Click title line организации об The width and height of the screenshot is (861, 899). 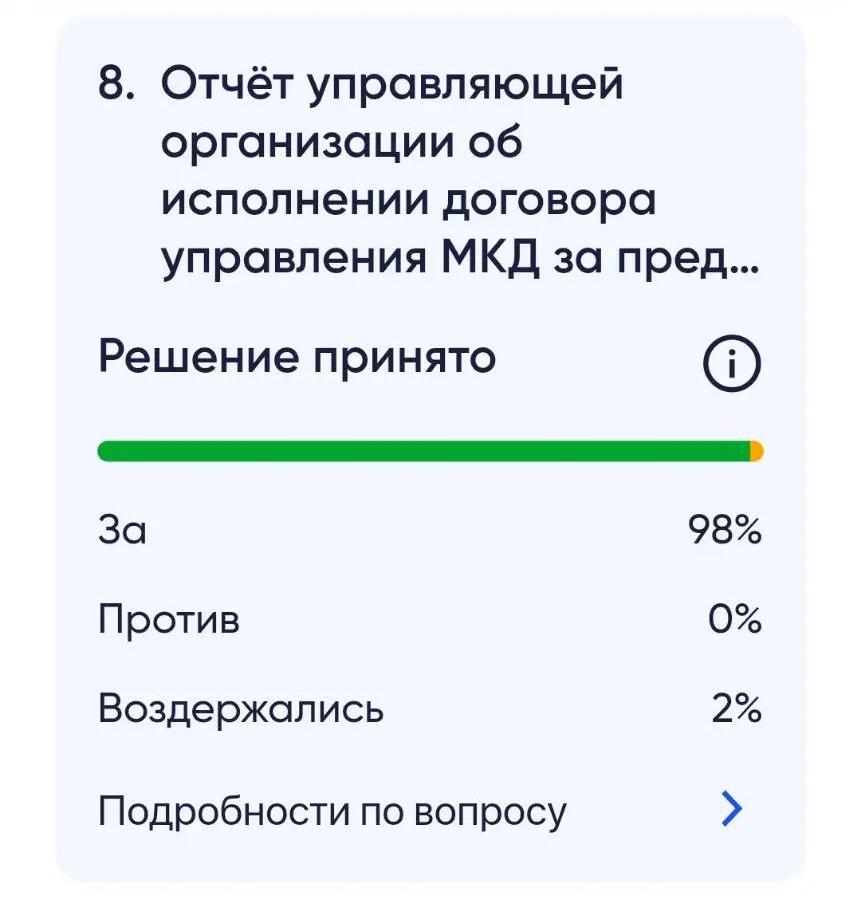point(341,143)
